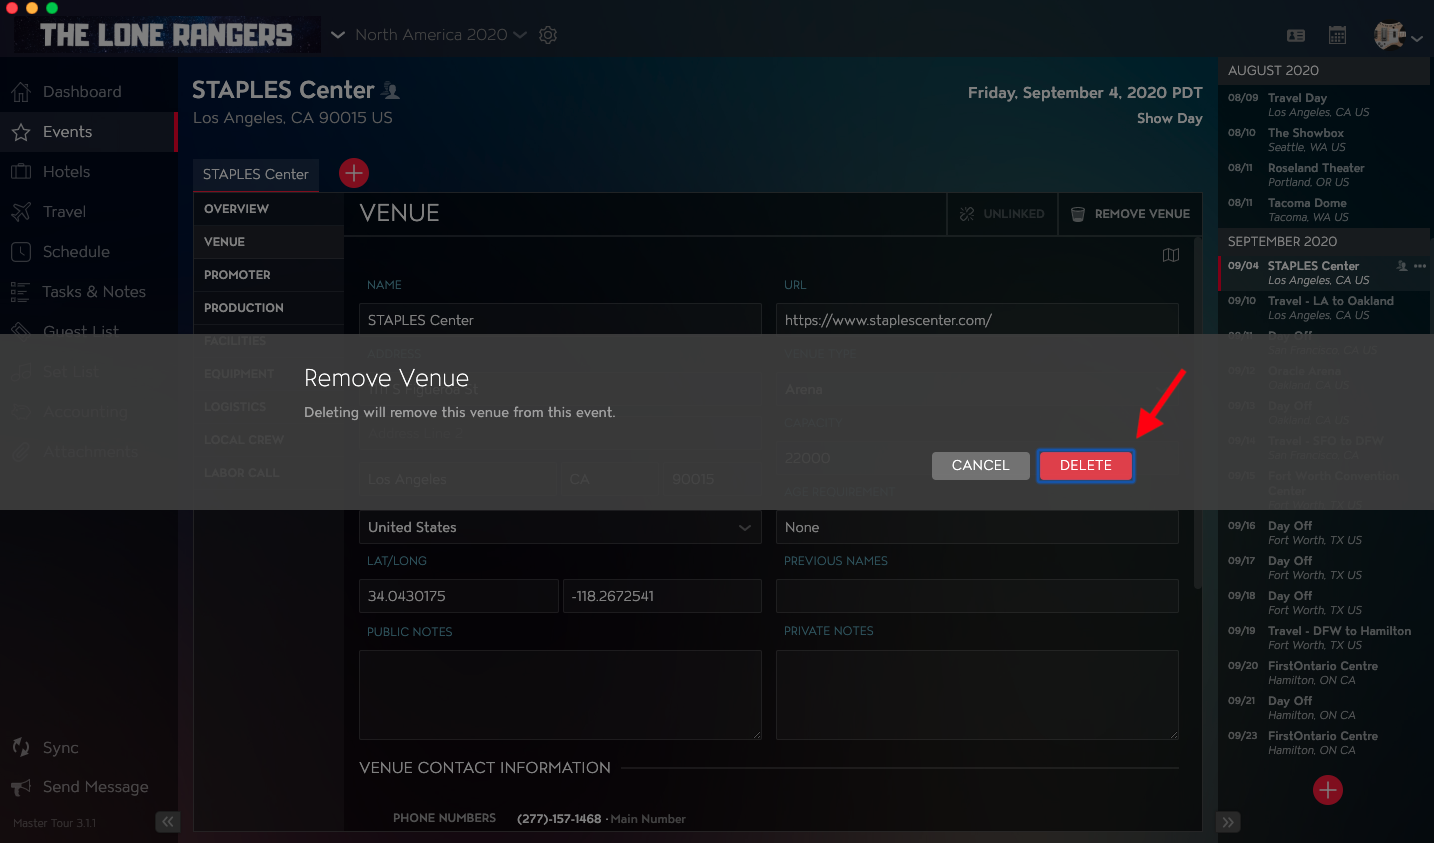Click the latitude field 34.0430175
The width and height of the screenshot is (1434, 843).
point(458,596)
